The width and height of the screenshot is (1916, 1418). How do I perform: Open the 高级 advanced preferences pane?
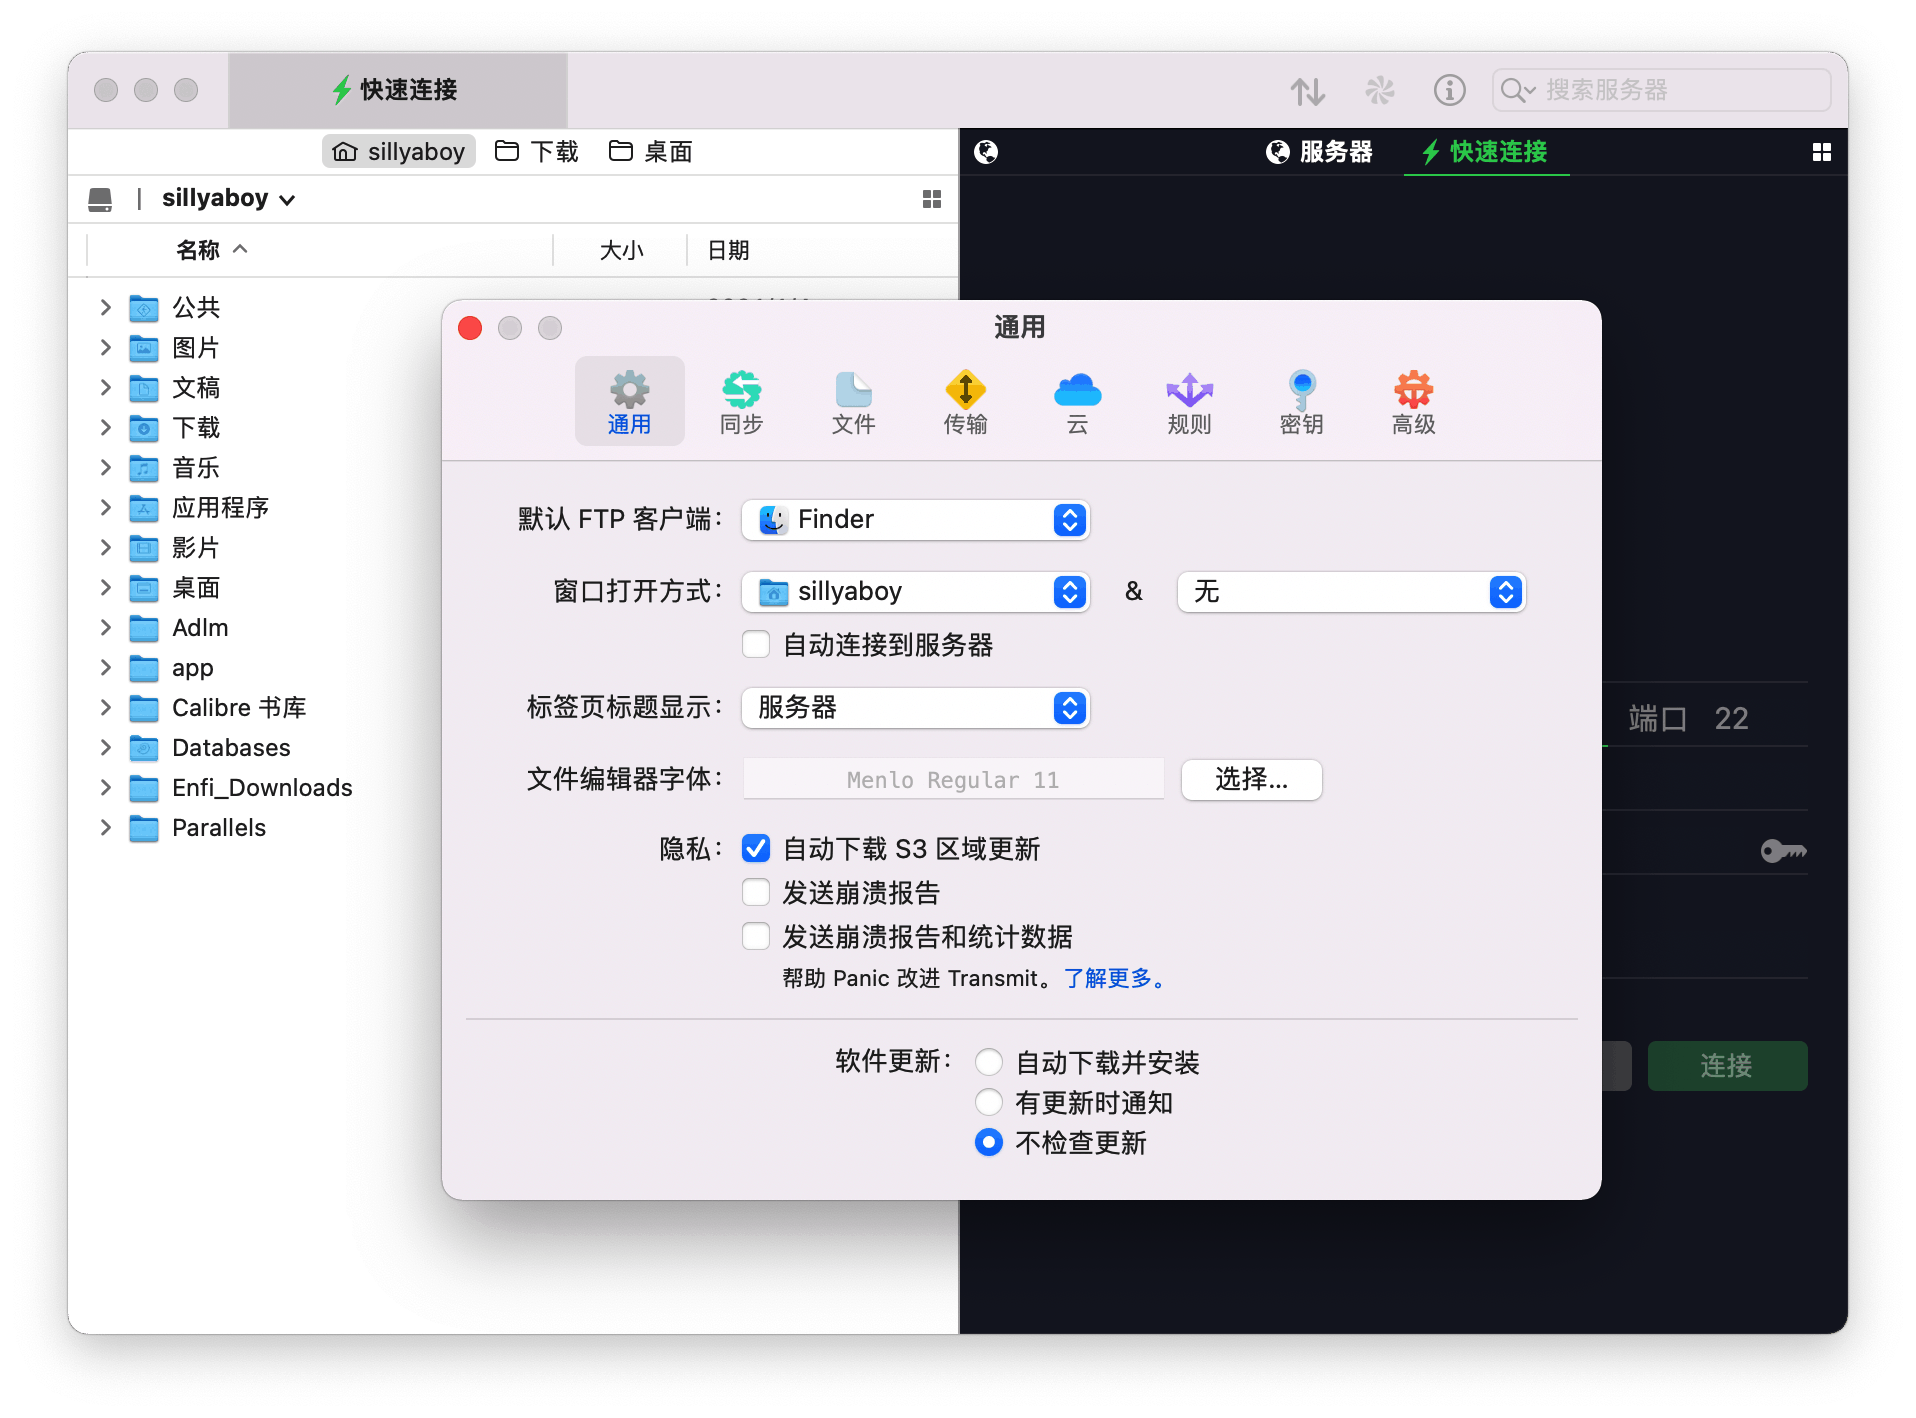tap(1413, 402)
